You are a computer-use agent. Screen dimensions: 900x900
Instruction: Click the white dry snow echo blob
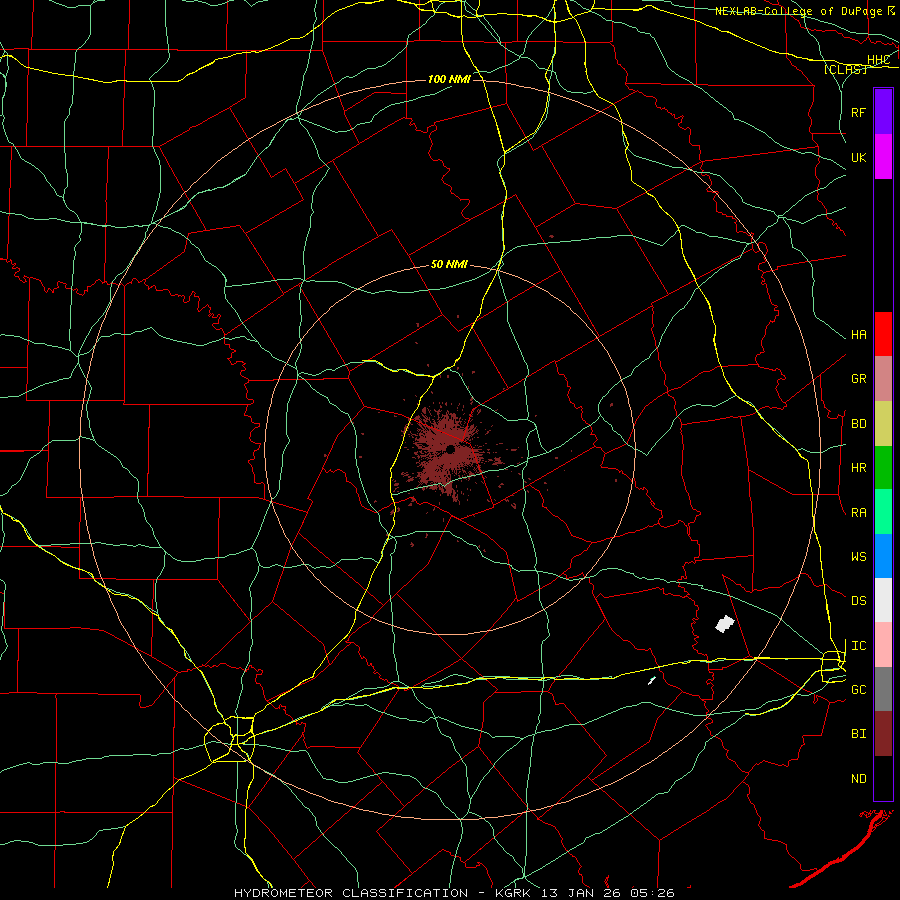pyautogui.click(x=725, y=623)
